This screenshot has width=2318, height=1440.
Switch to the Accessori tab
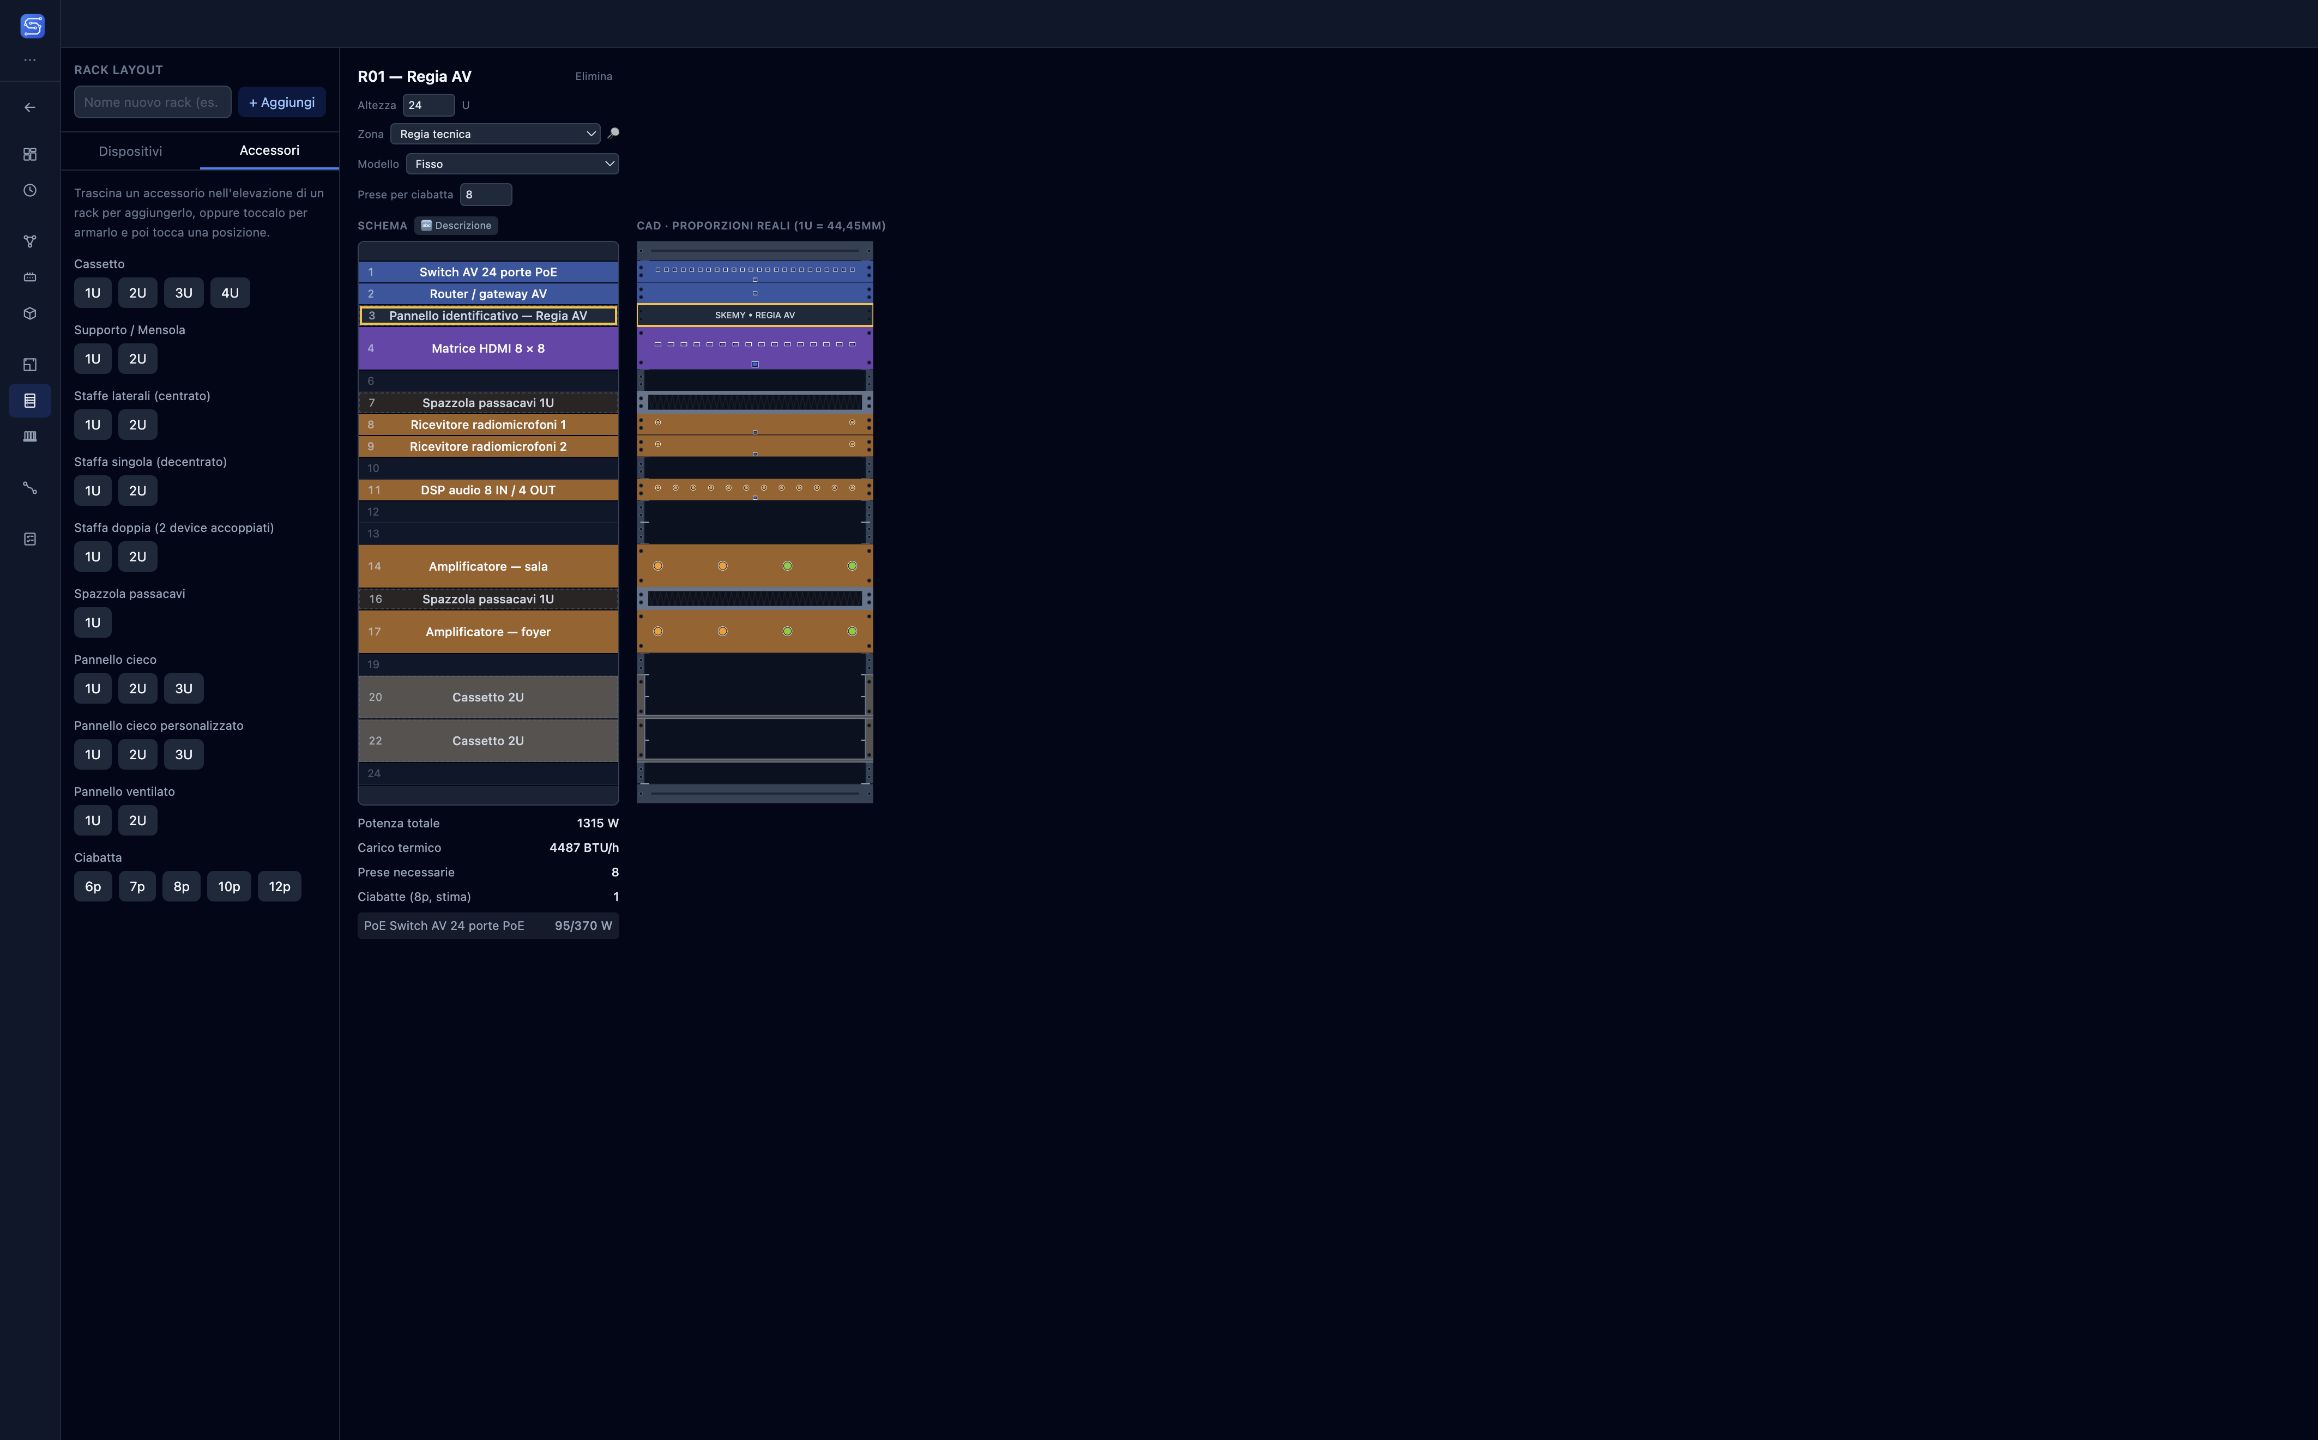[269, 151]
